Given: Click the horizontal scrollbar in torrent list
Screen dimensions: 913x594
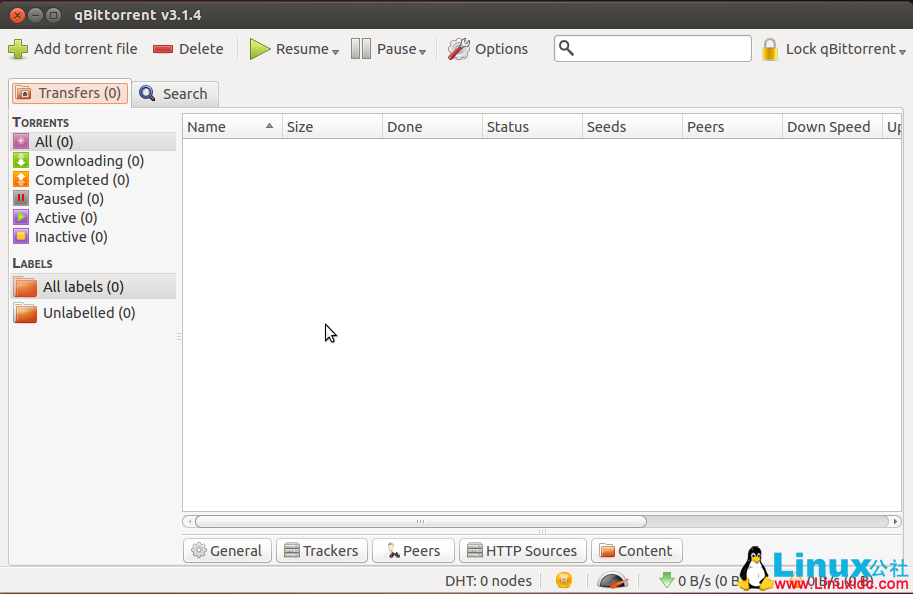Looking at the screenshot, I should point(420,521).
